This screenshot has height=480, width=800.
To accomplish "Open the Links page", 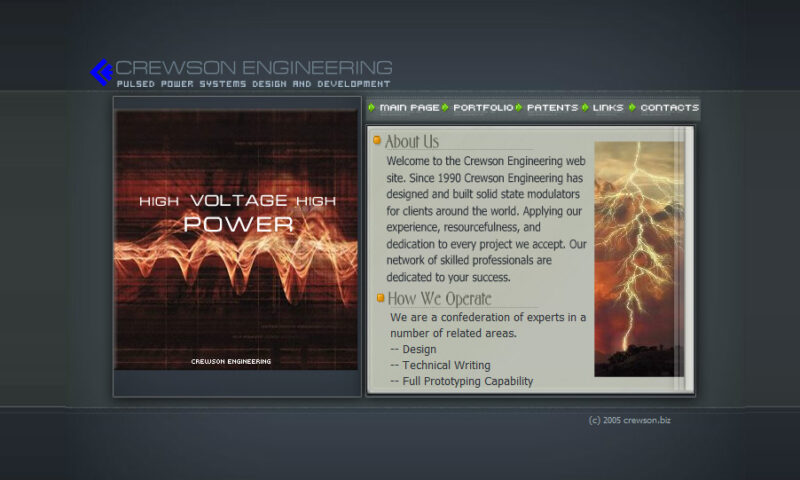I will click(x=608, y=108).
